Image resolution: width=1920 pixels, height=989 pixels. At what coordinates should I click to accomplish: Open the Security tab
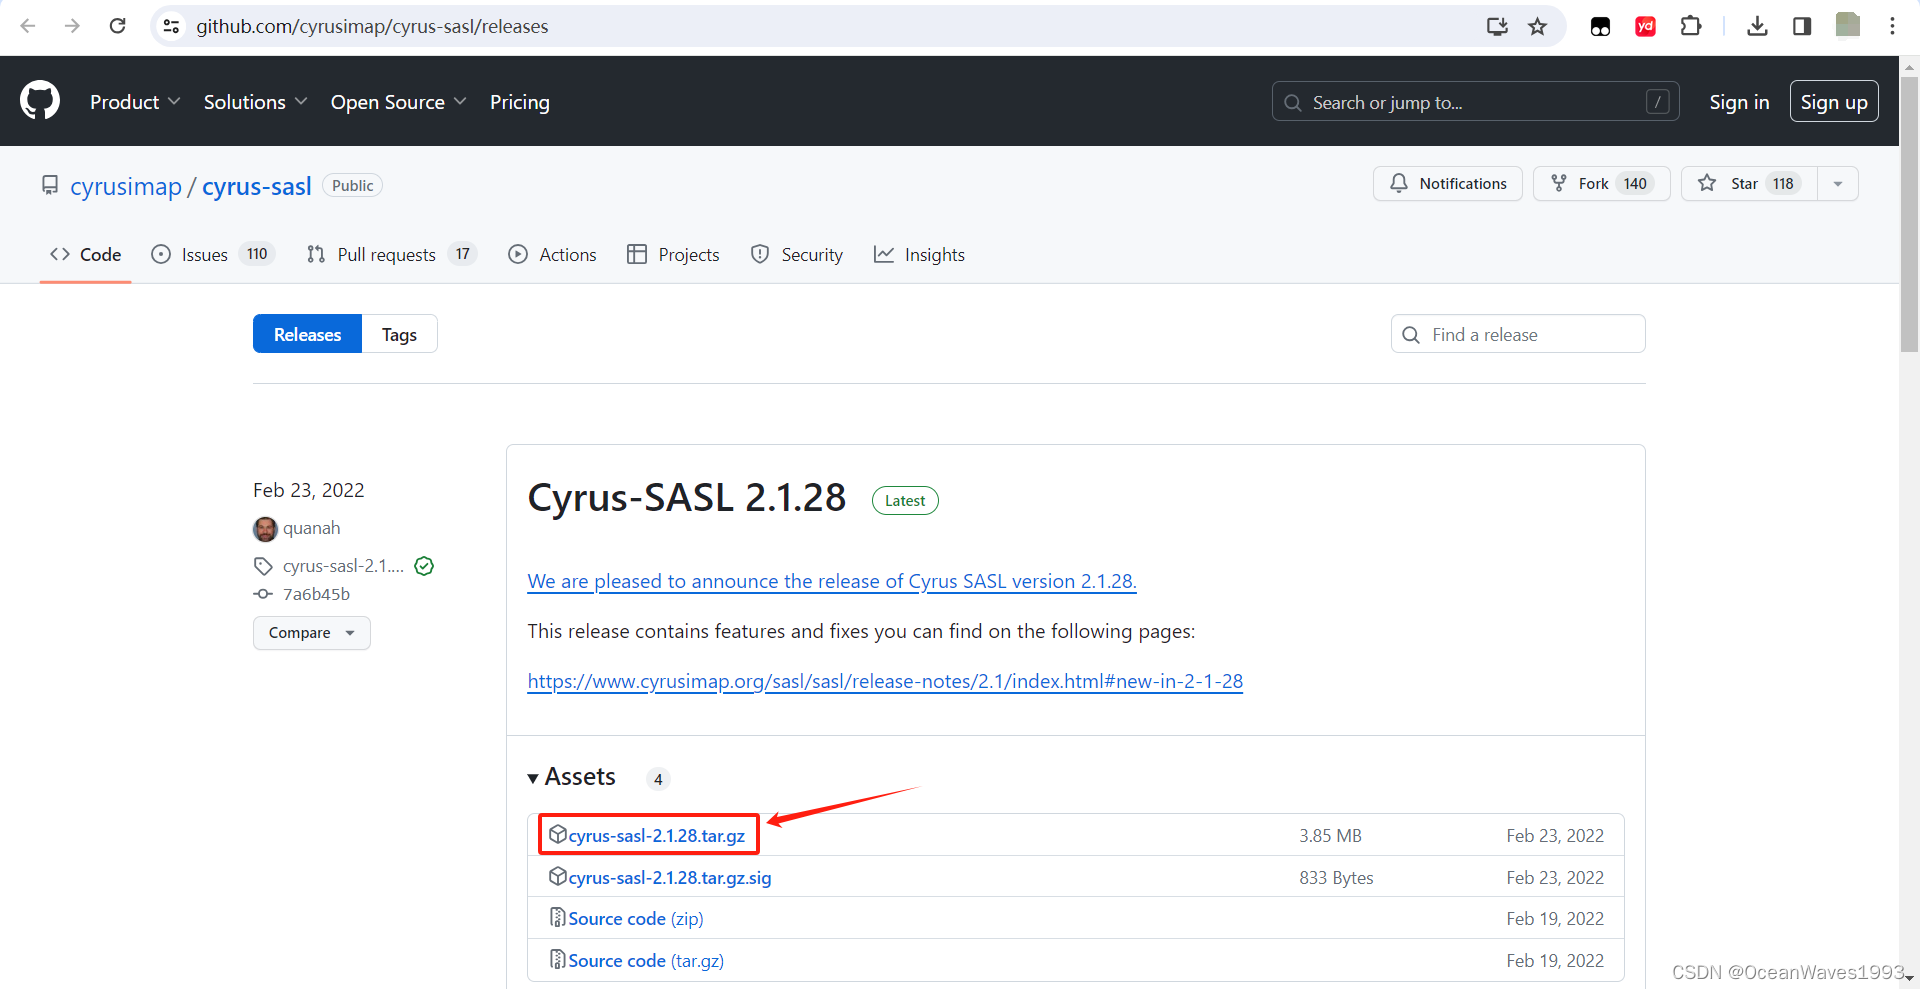coord(797,255)
